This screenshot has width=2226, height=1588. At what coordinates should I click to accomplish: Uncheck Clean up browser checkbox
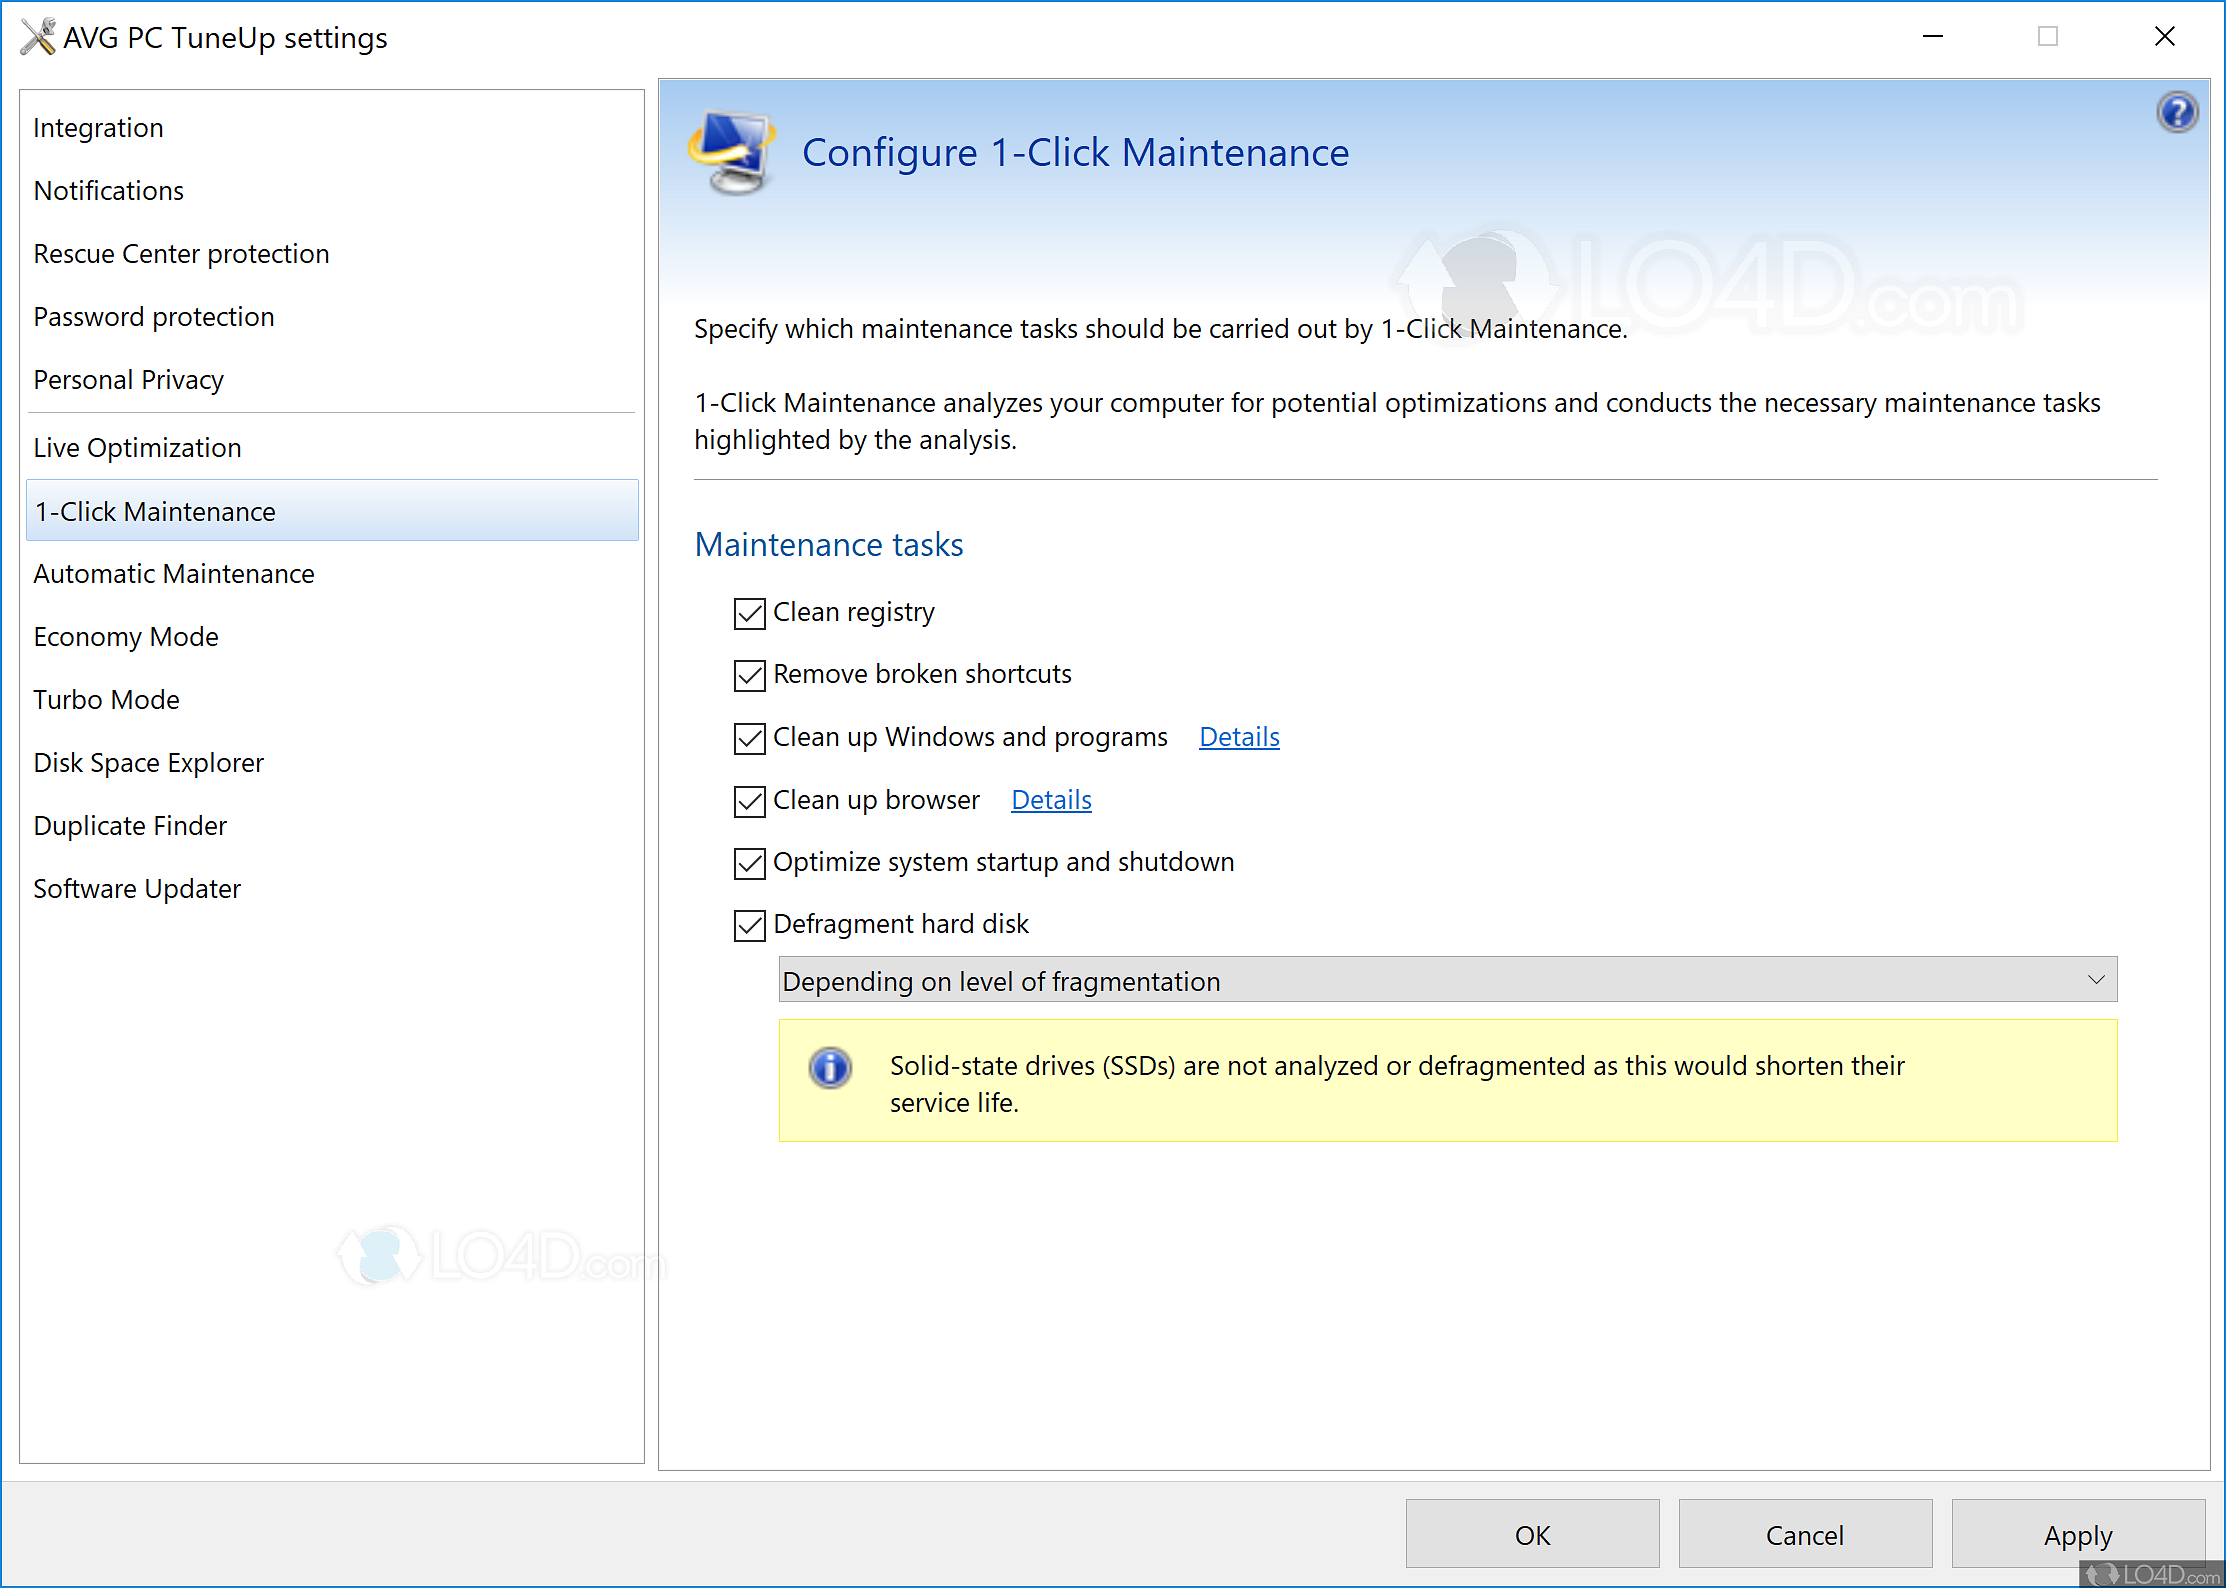(750, 801)
